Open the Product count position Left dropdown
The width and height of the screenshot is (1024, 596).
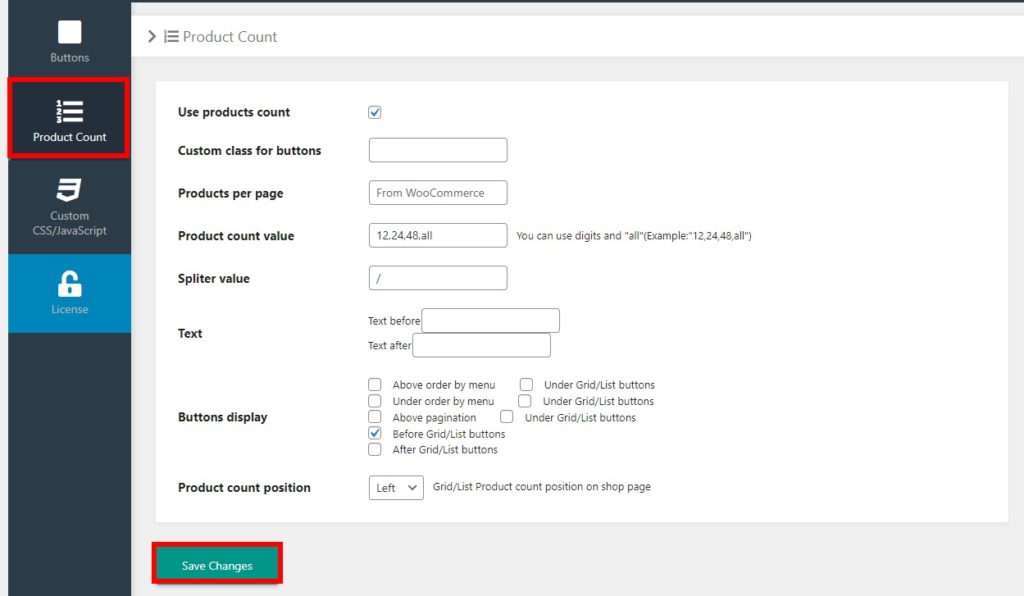pyautogui.click(x=396, y=488)
